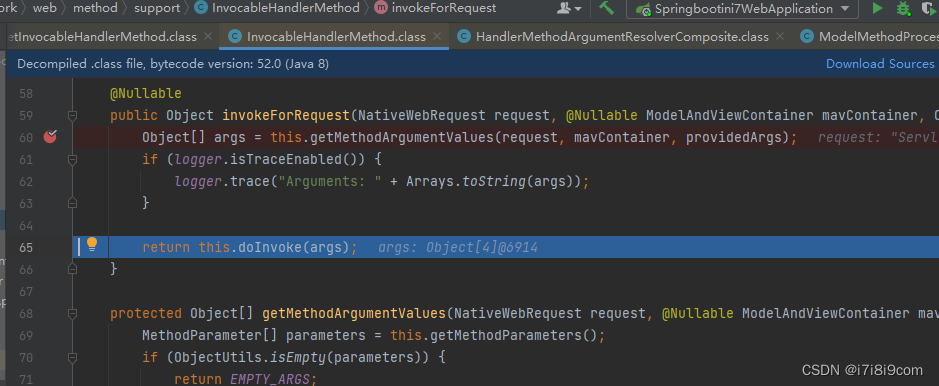
Task: Close the HandlerMethodArgumentResolverComposite.class tab
Action: [781, 37]
